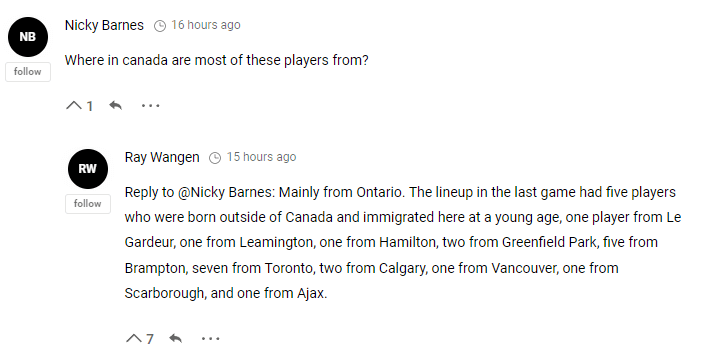The image size is (707, 361).
Task: Click the upvote count 7
Action: (150, 339)
